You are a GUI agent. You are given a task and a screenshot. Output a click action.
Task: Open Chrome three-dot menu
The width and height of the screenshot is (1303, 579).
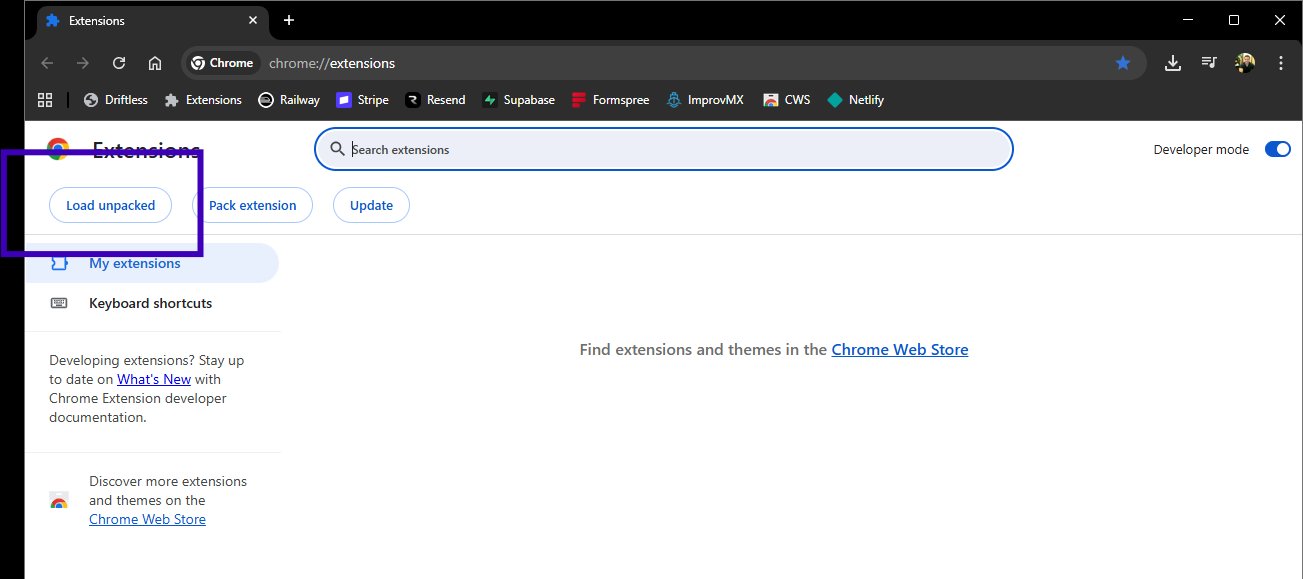click(x=1281, y=63)
